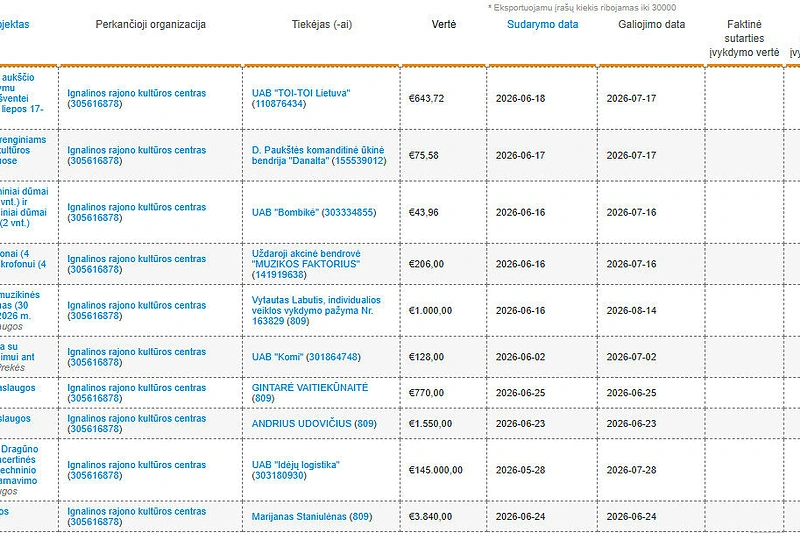This screenshot has width=800, height=533.
Task: Open supplier UAB "Idėjų logistika"
Action: 296,470
